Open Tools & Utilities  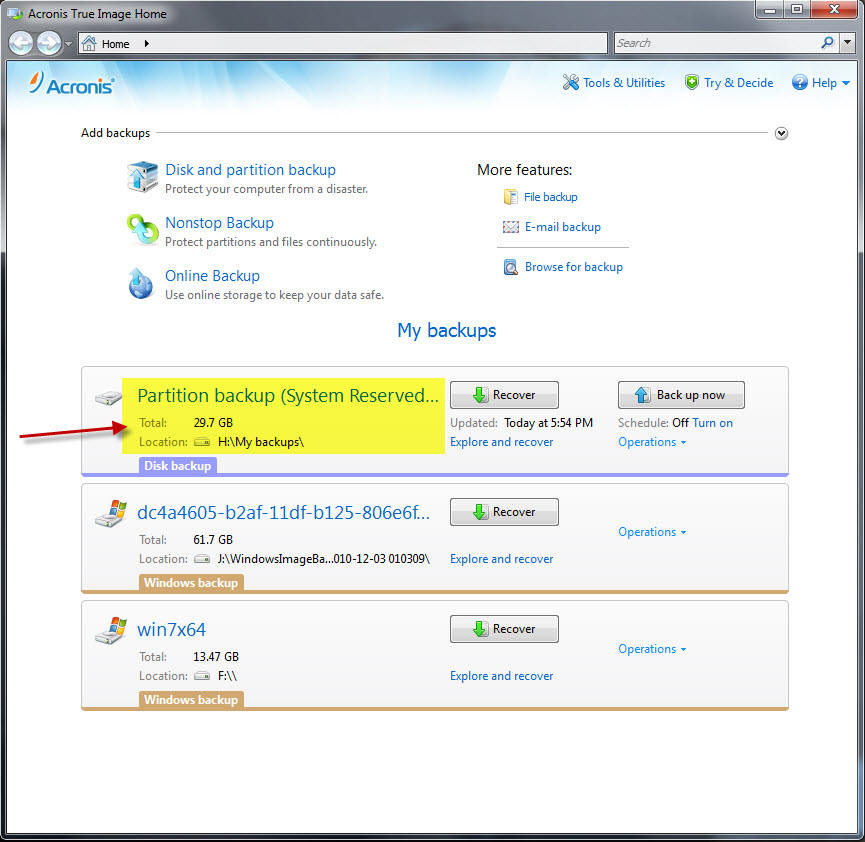(x=624, y=83)
